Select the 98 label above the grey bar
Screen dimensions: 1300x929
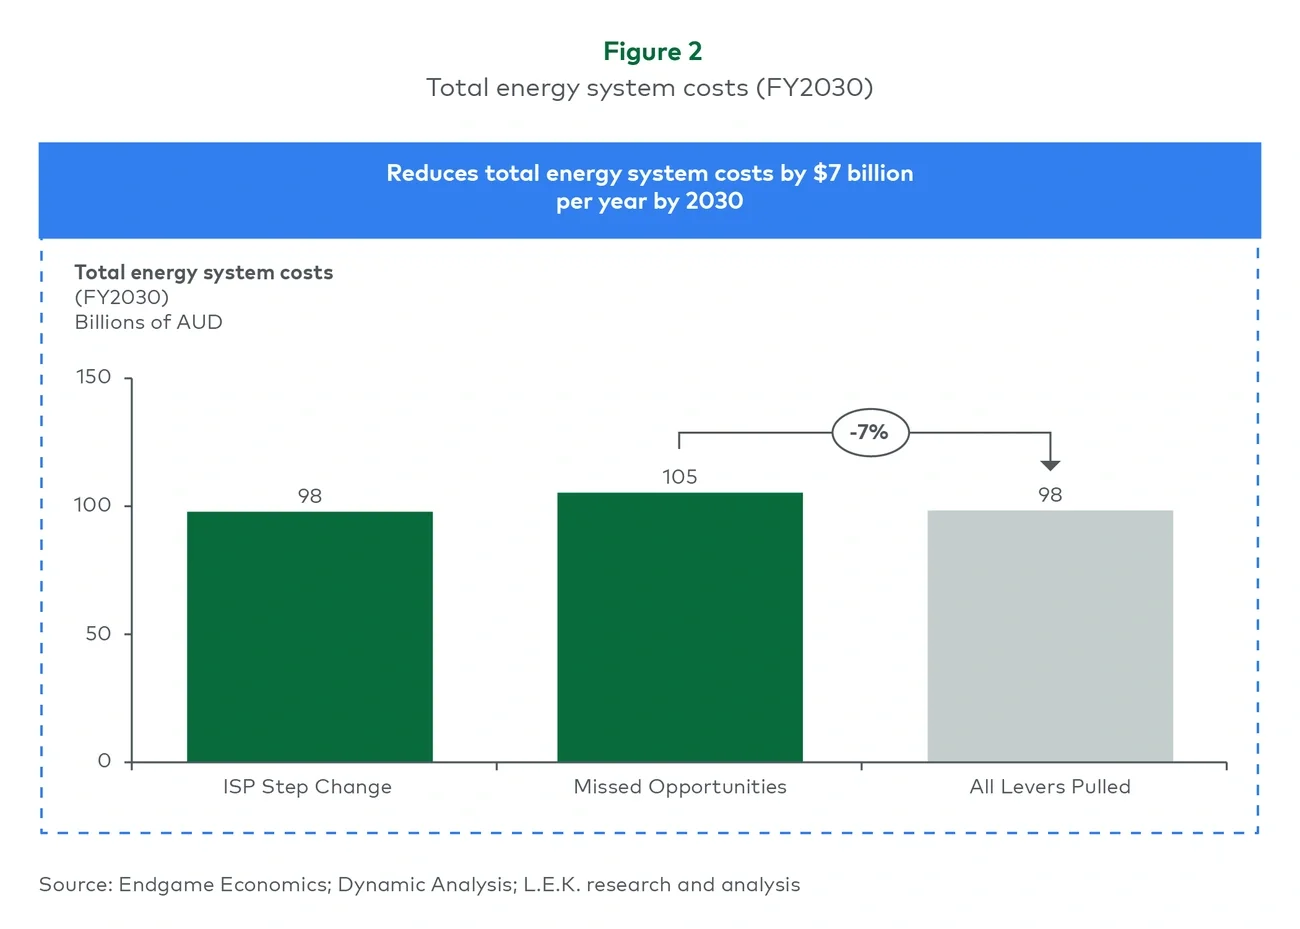coord(1049,493)
